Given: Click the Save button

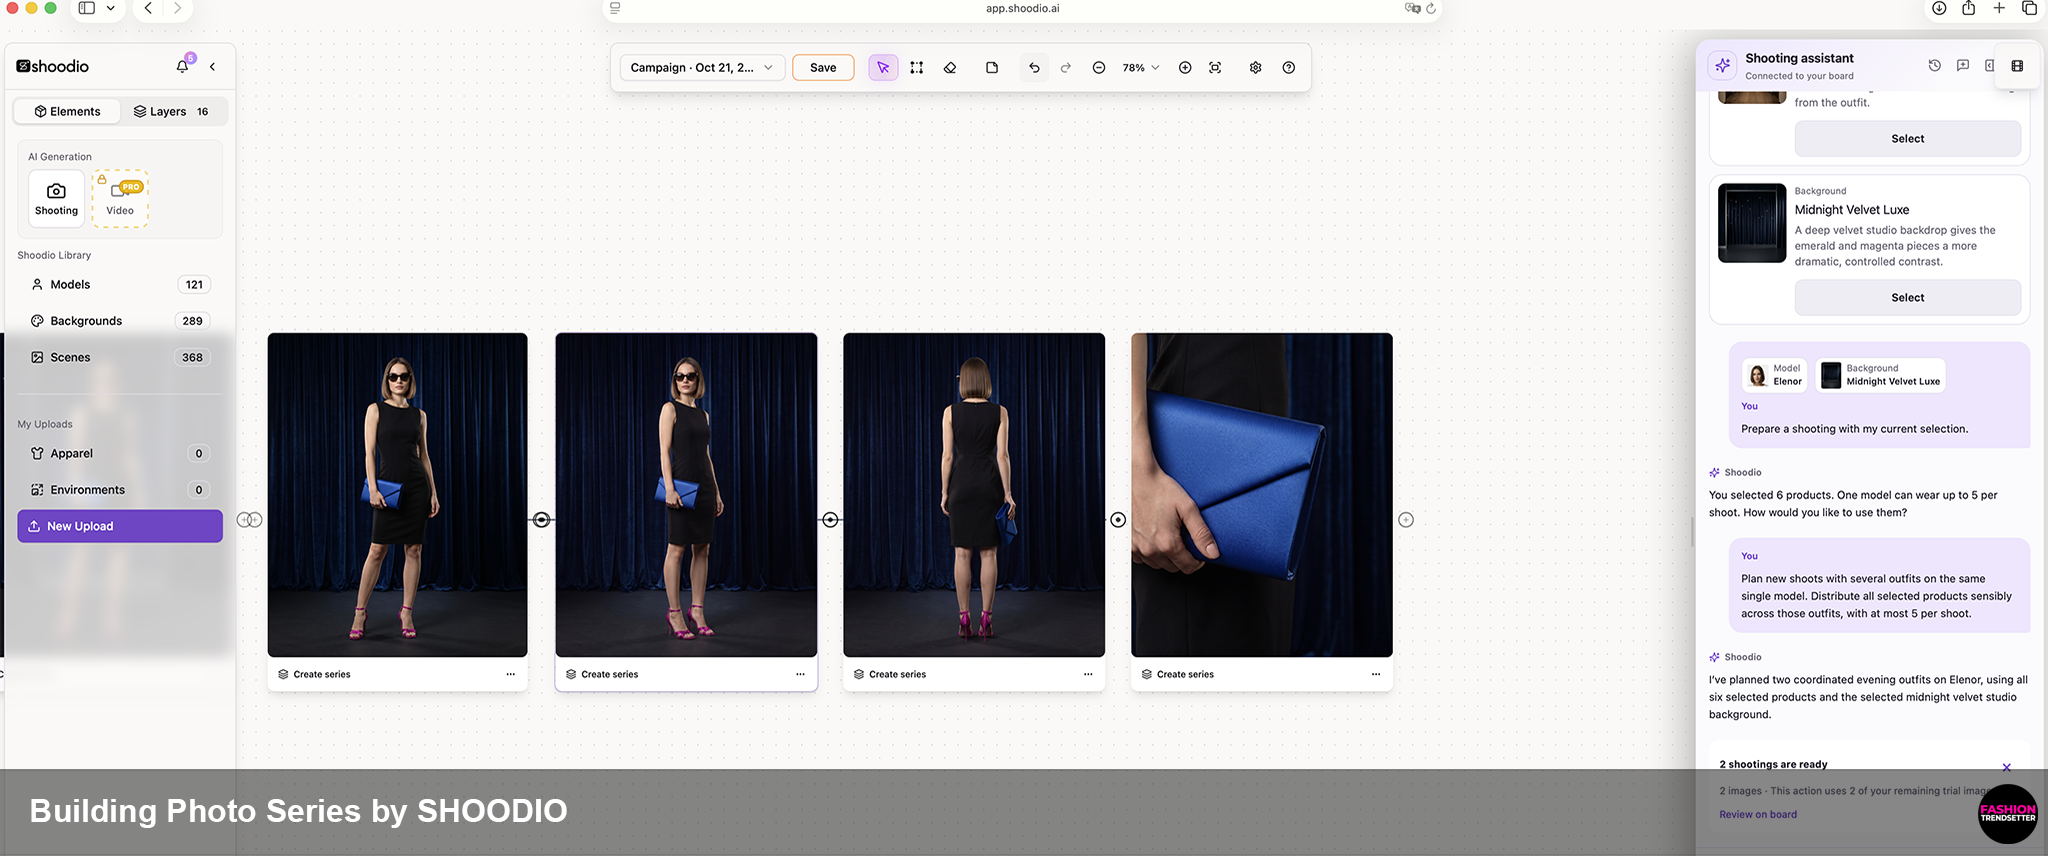Looking at the screenshot, I should point(823,68).
